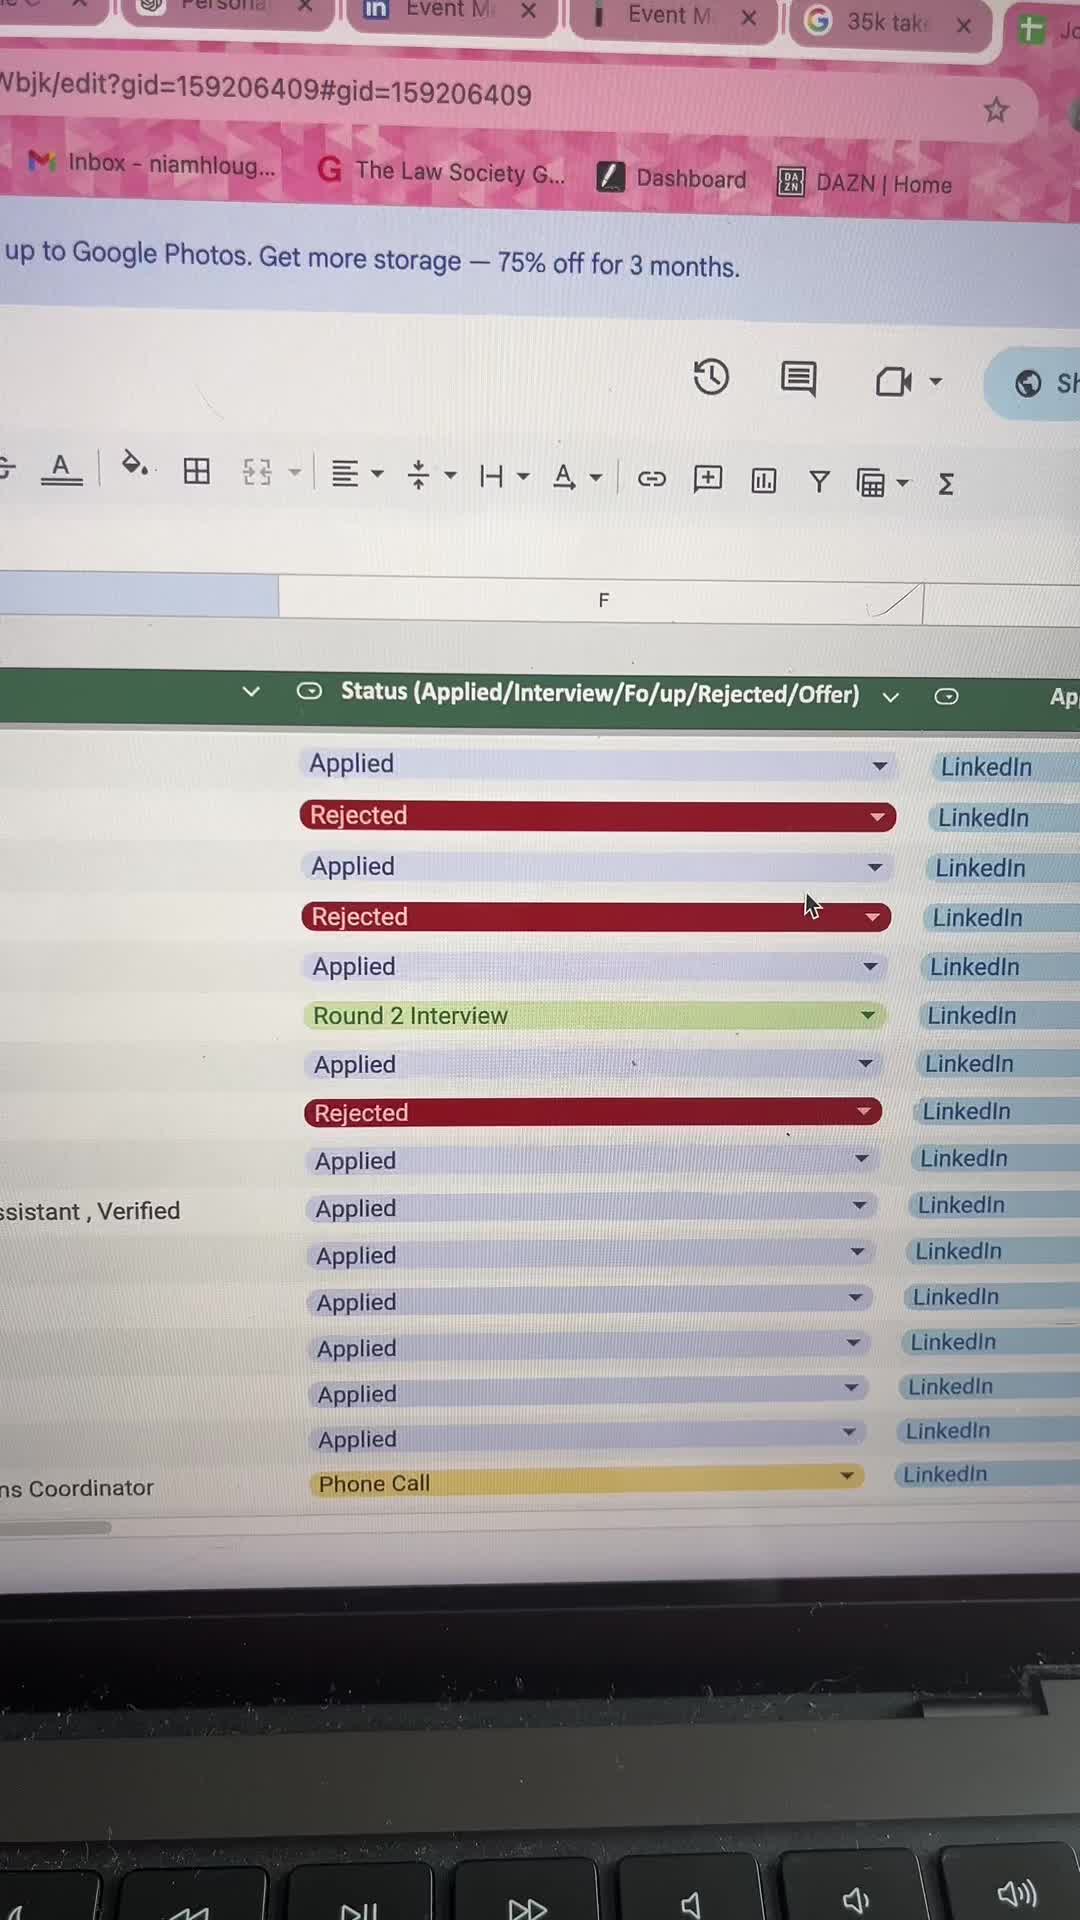1080x1920 pixels.
Task: Open version history clock icon
Action: point(711,377)
